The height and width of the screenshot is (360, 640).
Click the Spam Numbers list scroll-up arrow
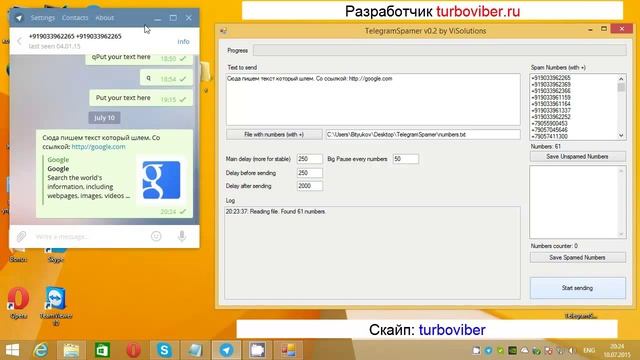click(x=621, y=78)
